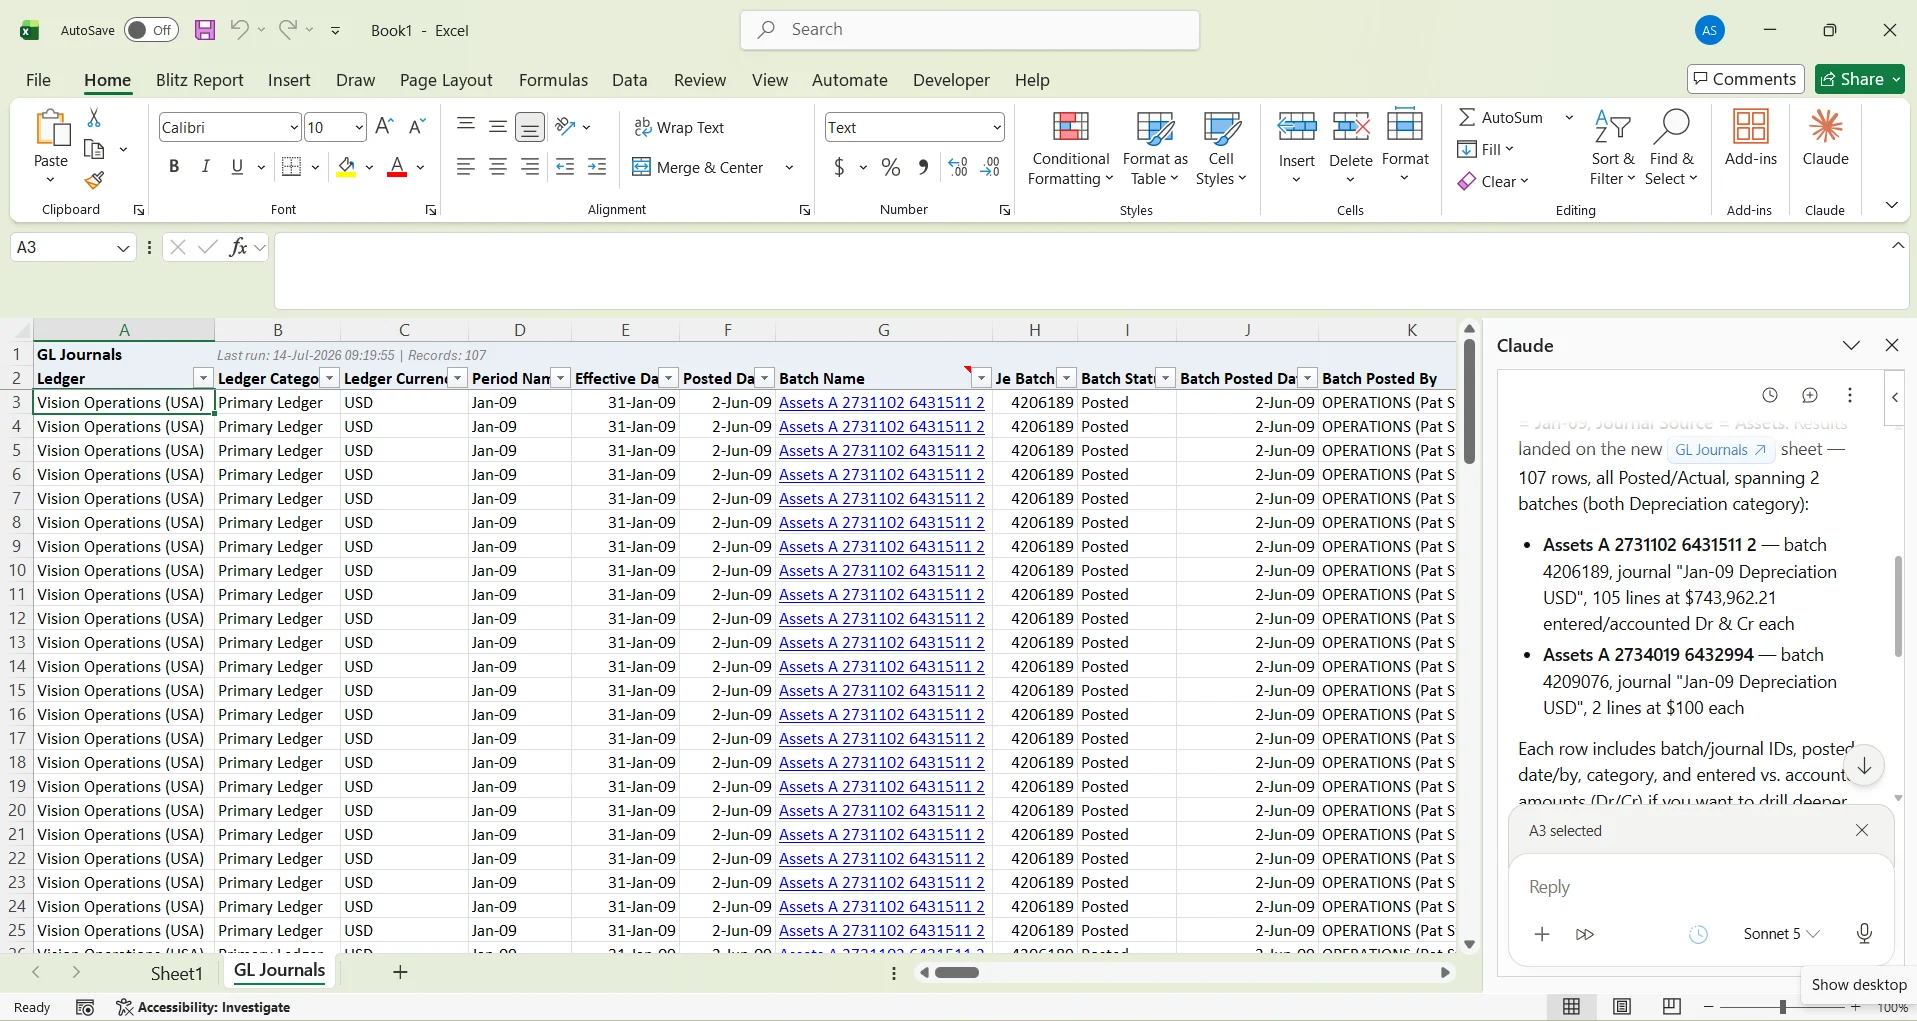This screenshot has height=1021, width=1917.
Task: Toggle Underline formatting
Action: click(237, 167)
